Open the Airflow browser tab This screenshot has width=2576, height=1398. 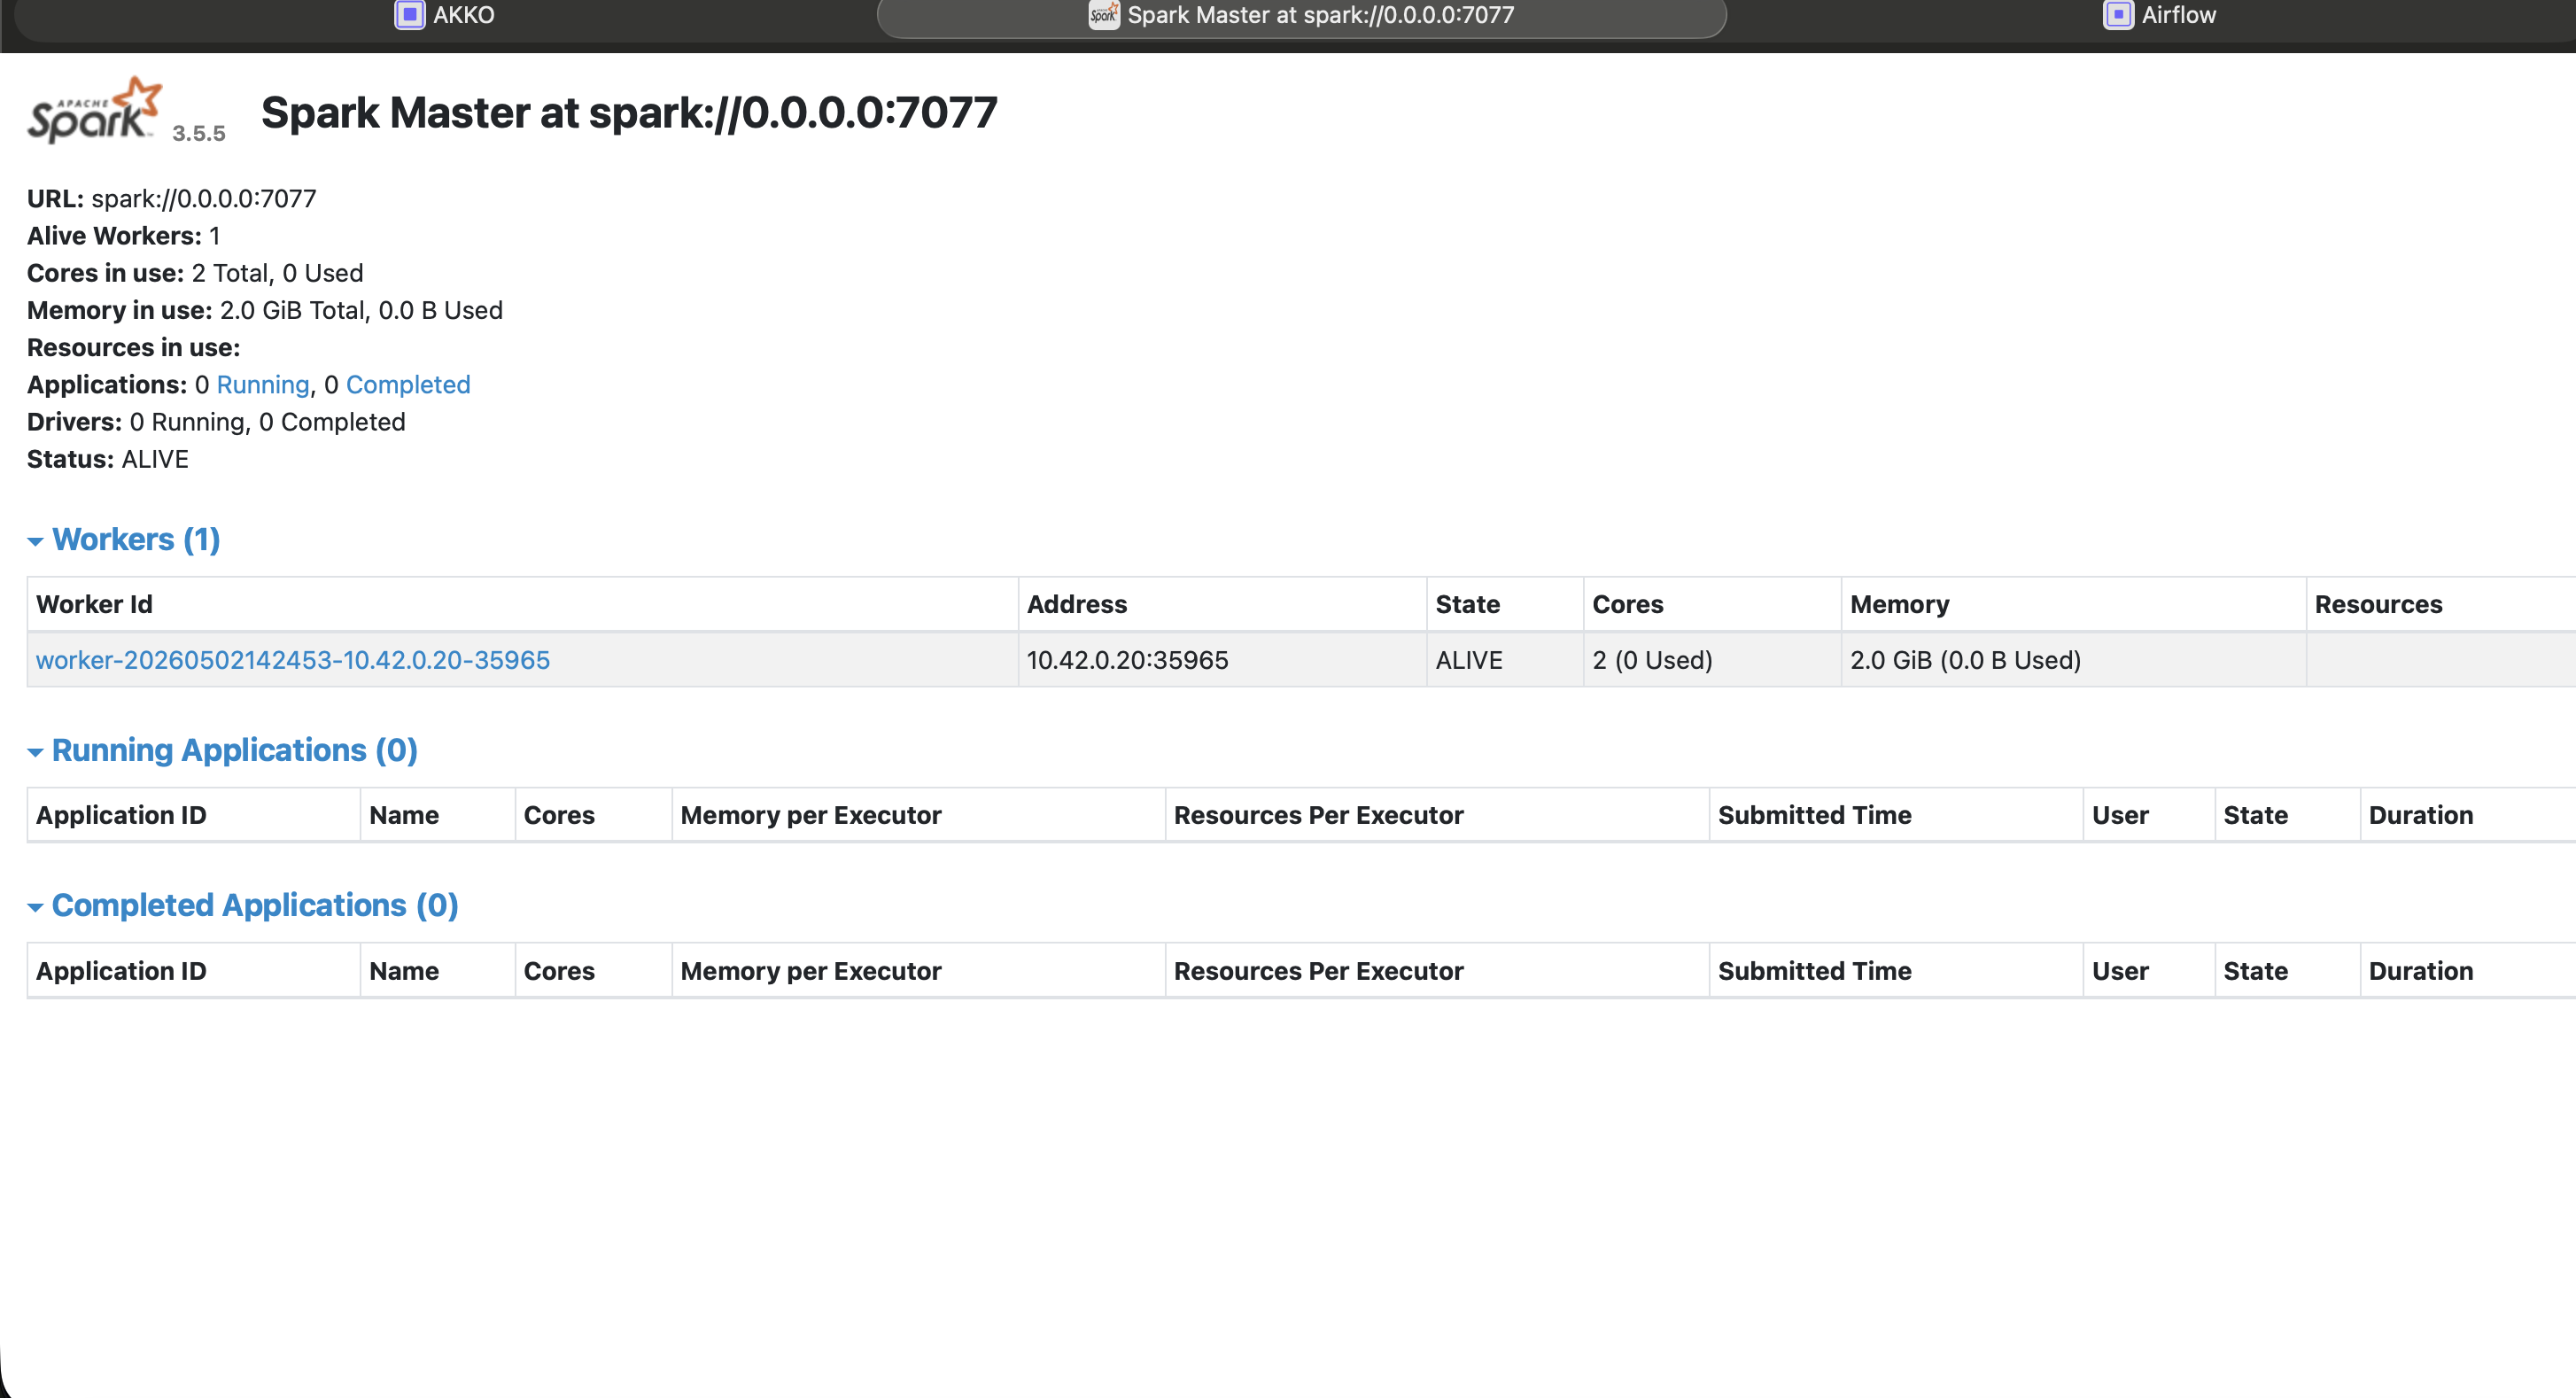pos(2160,17)
